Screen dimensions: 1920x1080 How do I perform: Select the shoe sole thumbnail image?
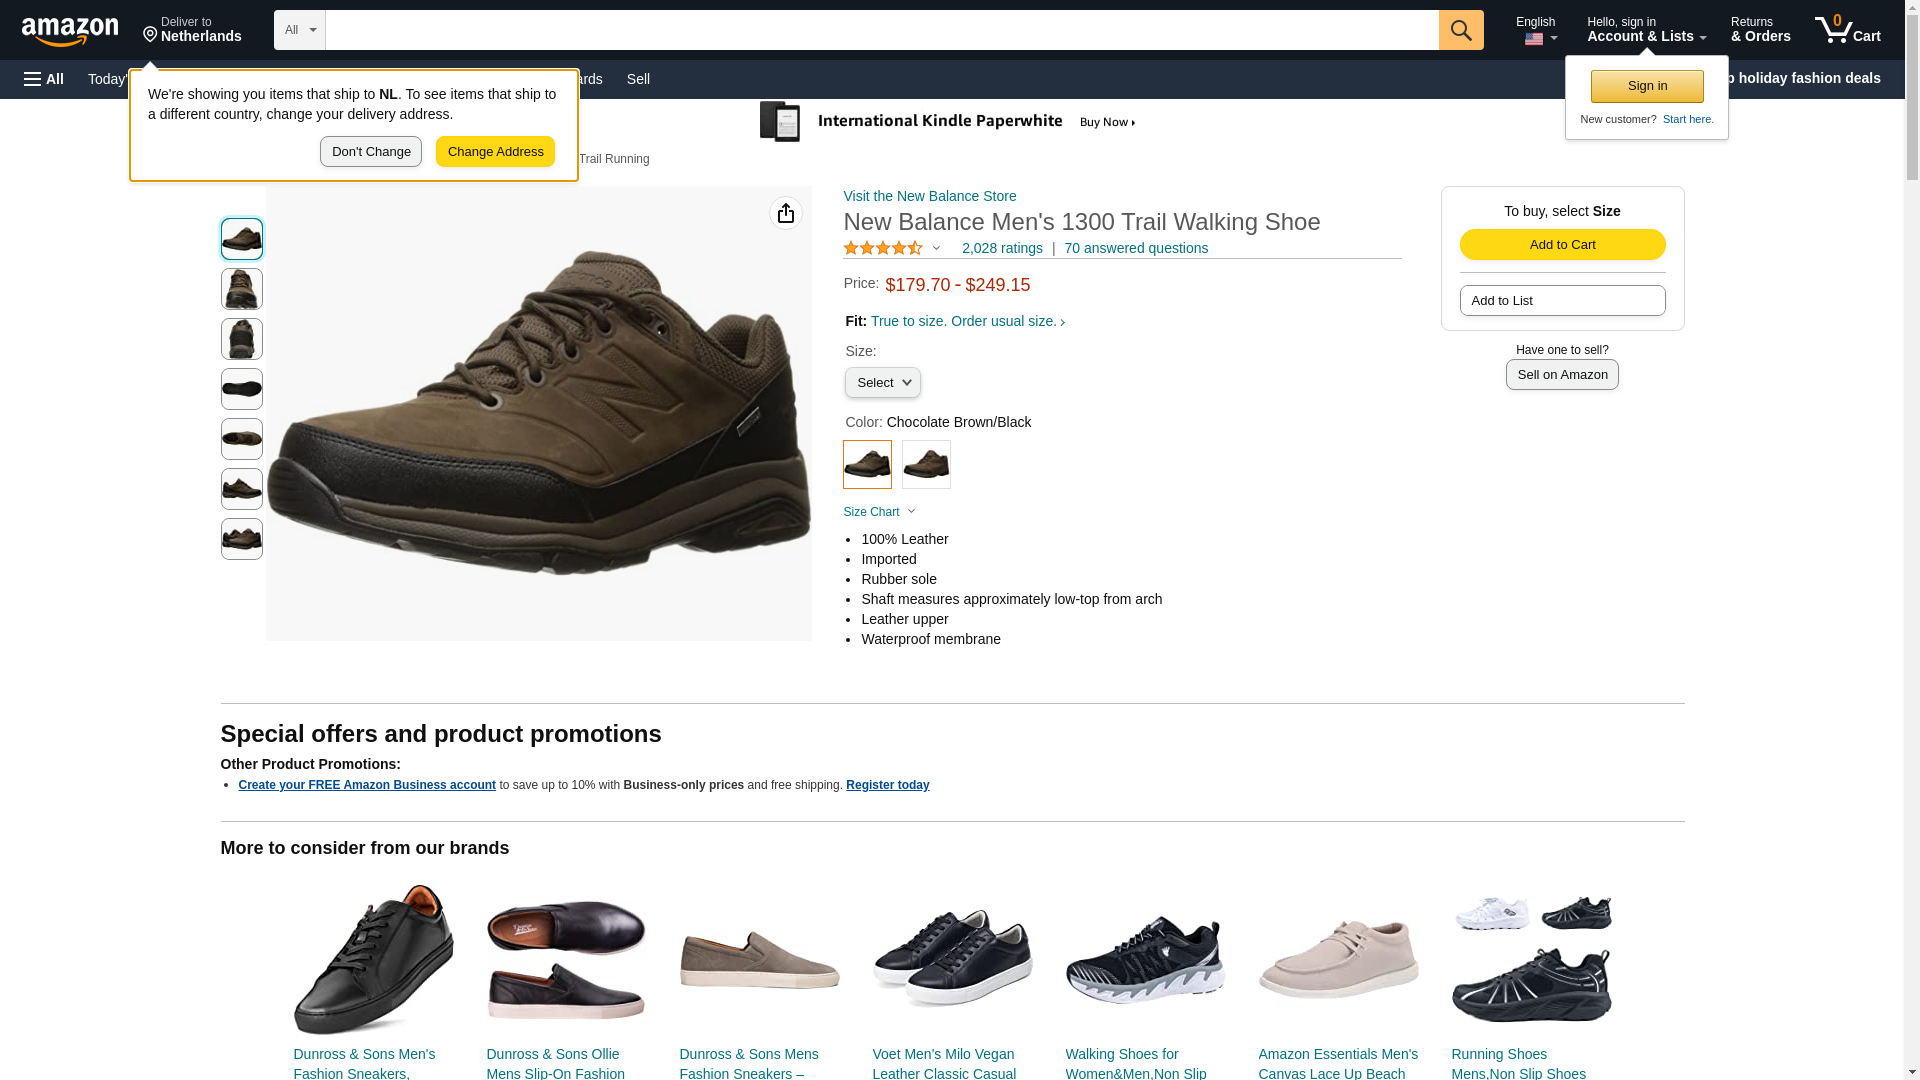(242, 389)
